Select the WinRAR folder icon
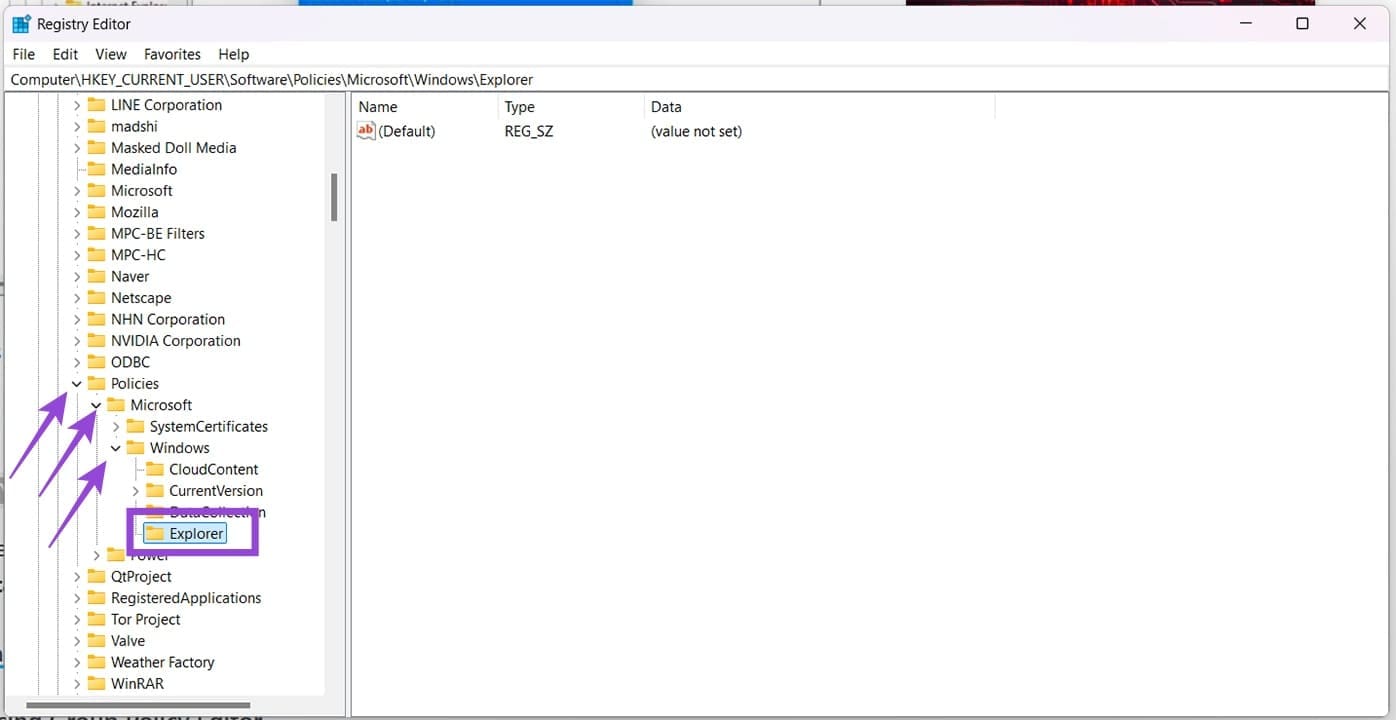 coord(96,684)
